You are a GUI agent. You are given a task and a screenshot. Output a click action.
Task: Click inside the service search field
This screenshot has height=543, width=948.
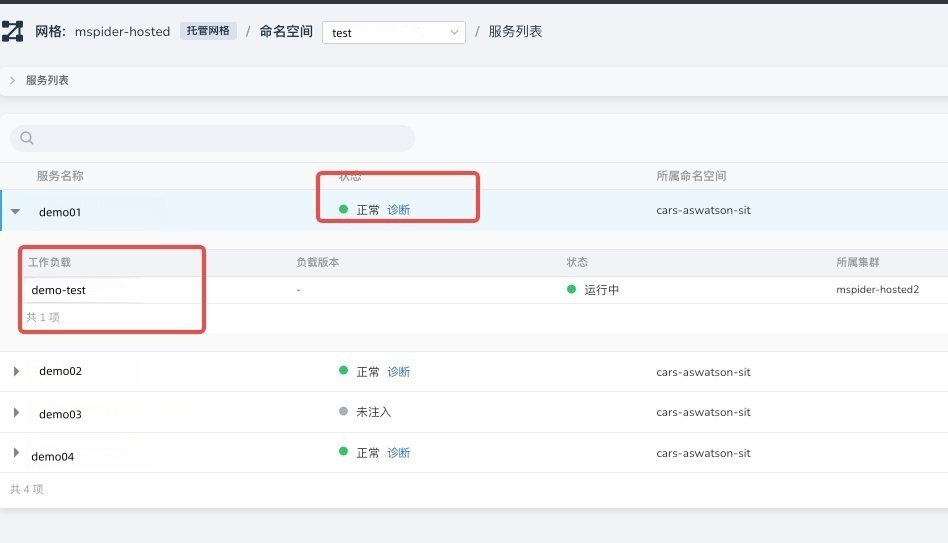[x=220, y=138]
